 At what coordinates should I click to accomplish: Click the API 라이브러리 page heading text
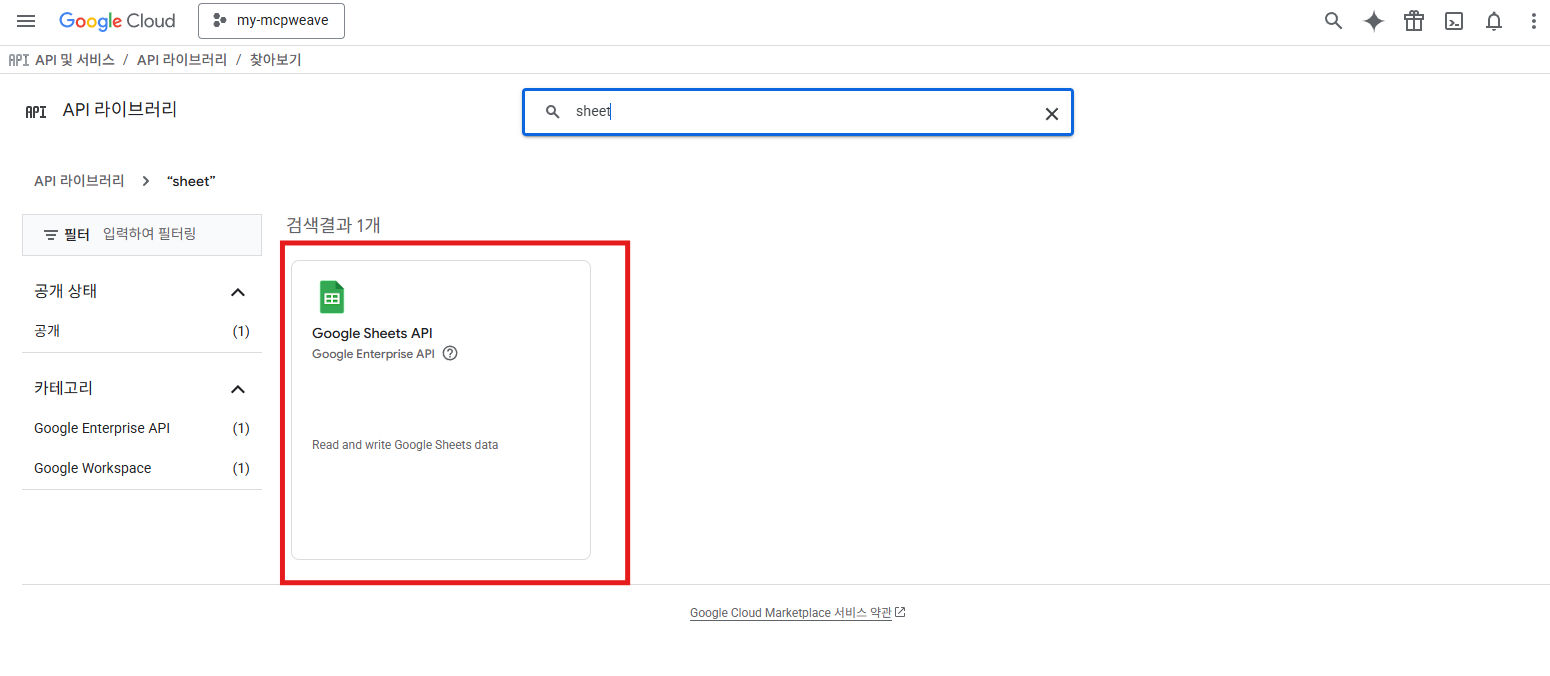coord(120,110)
